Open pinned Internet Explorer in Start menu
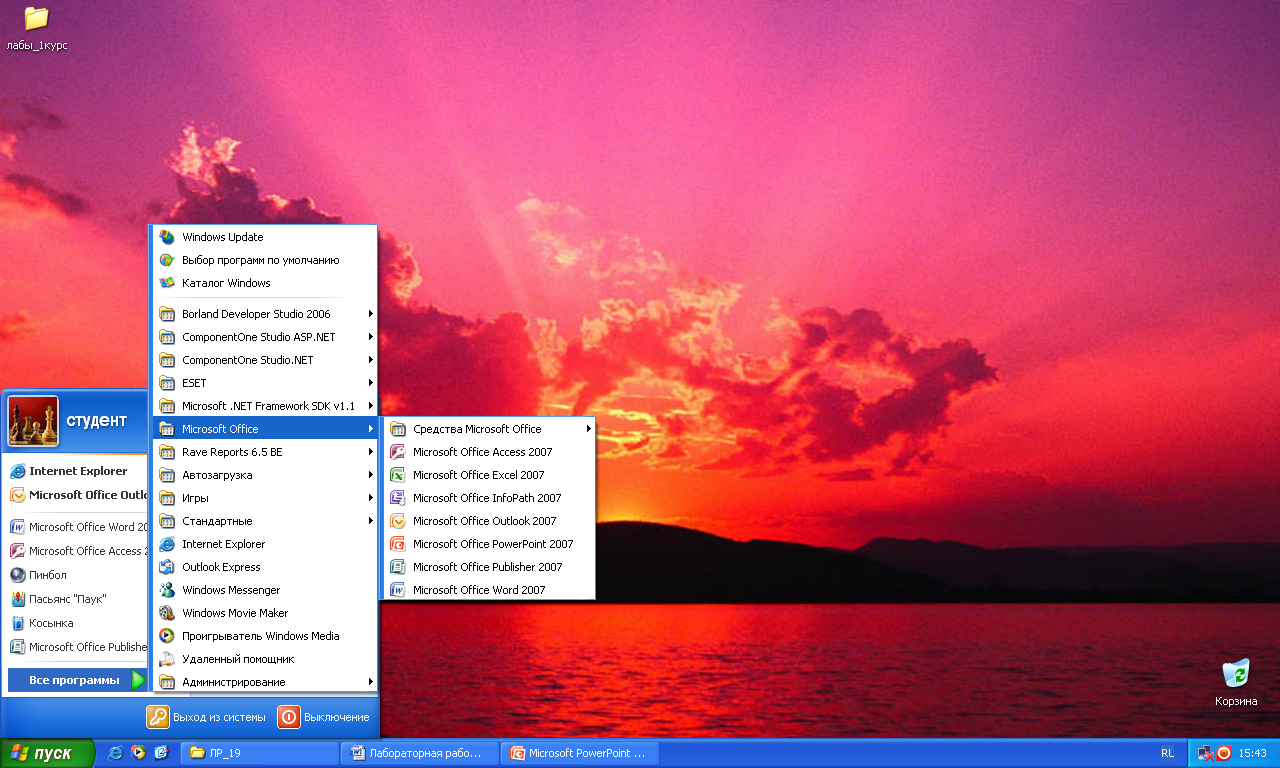The image size is (1280, 768). click(76, 471)
